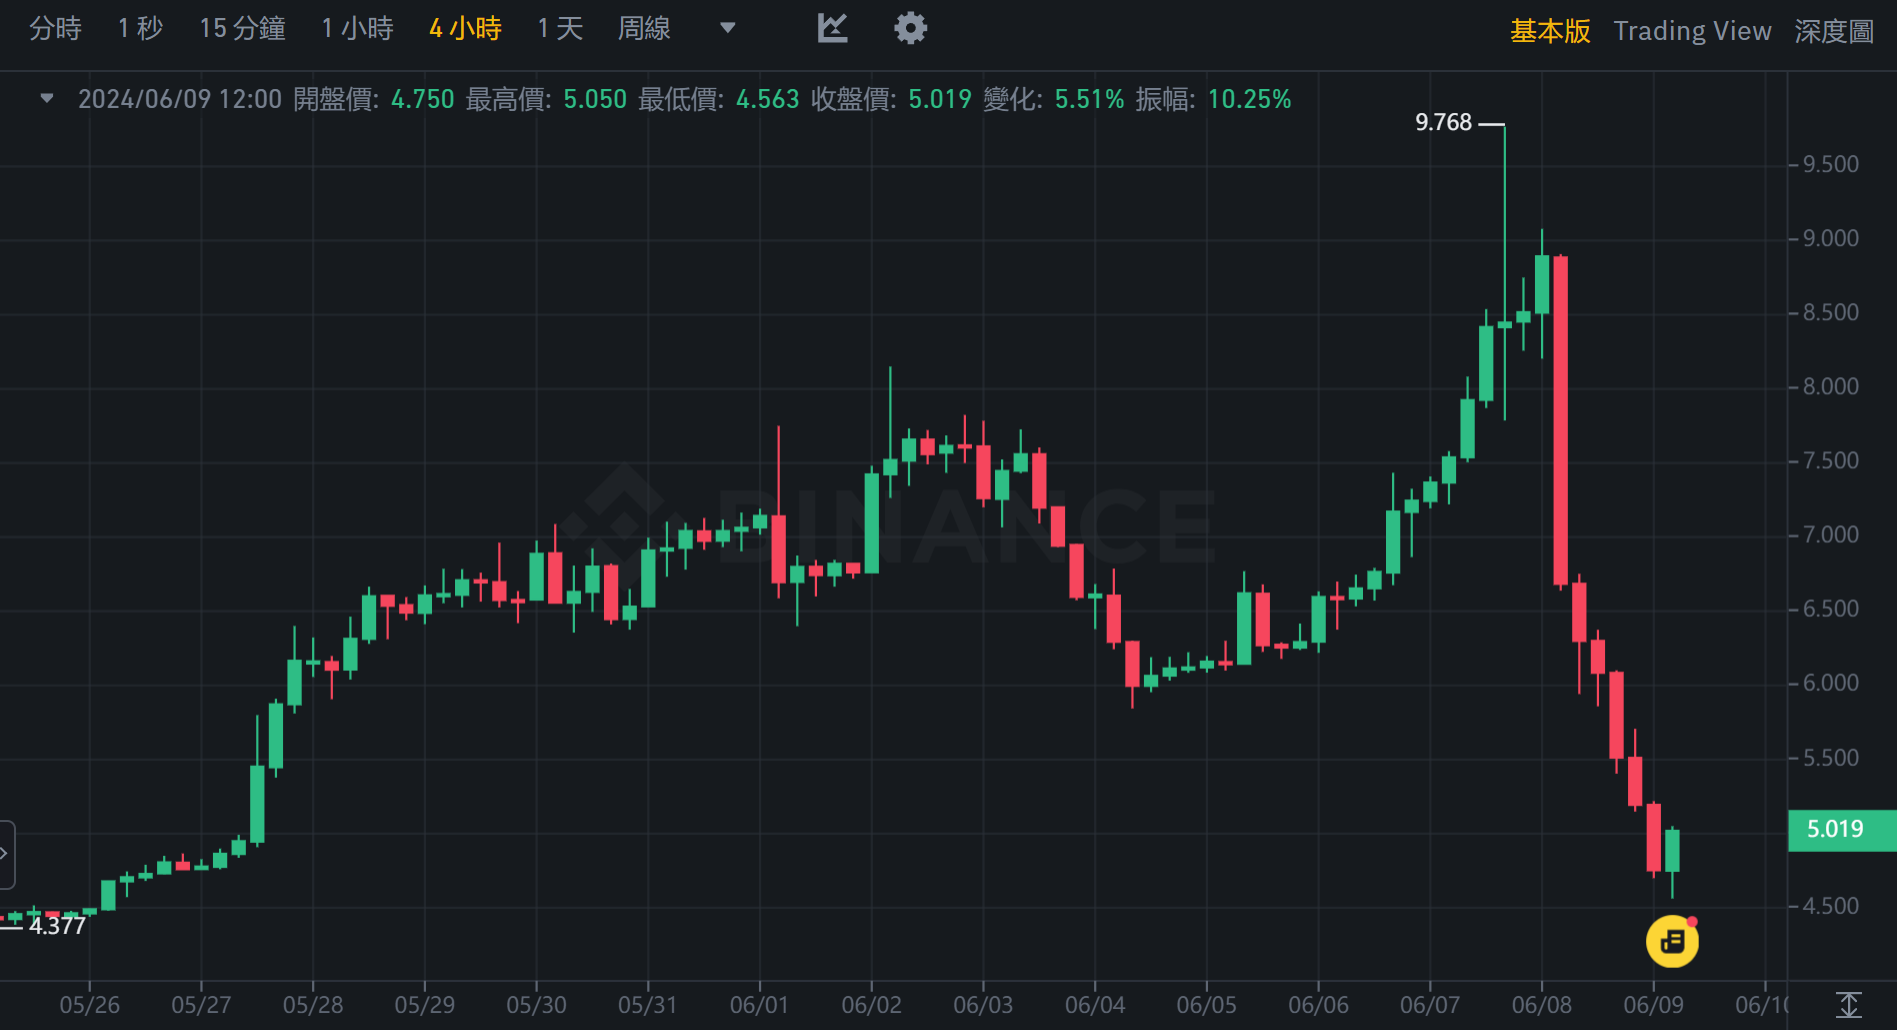Select the 4 小時 interval

tap(465, 29)
